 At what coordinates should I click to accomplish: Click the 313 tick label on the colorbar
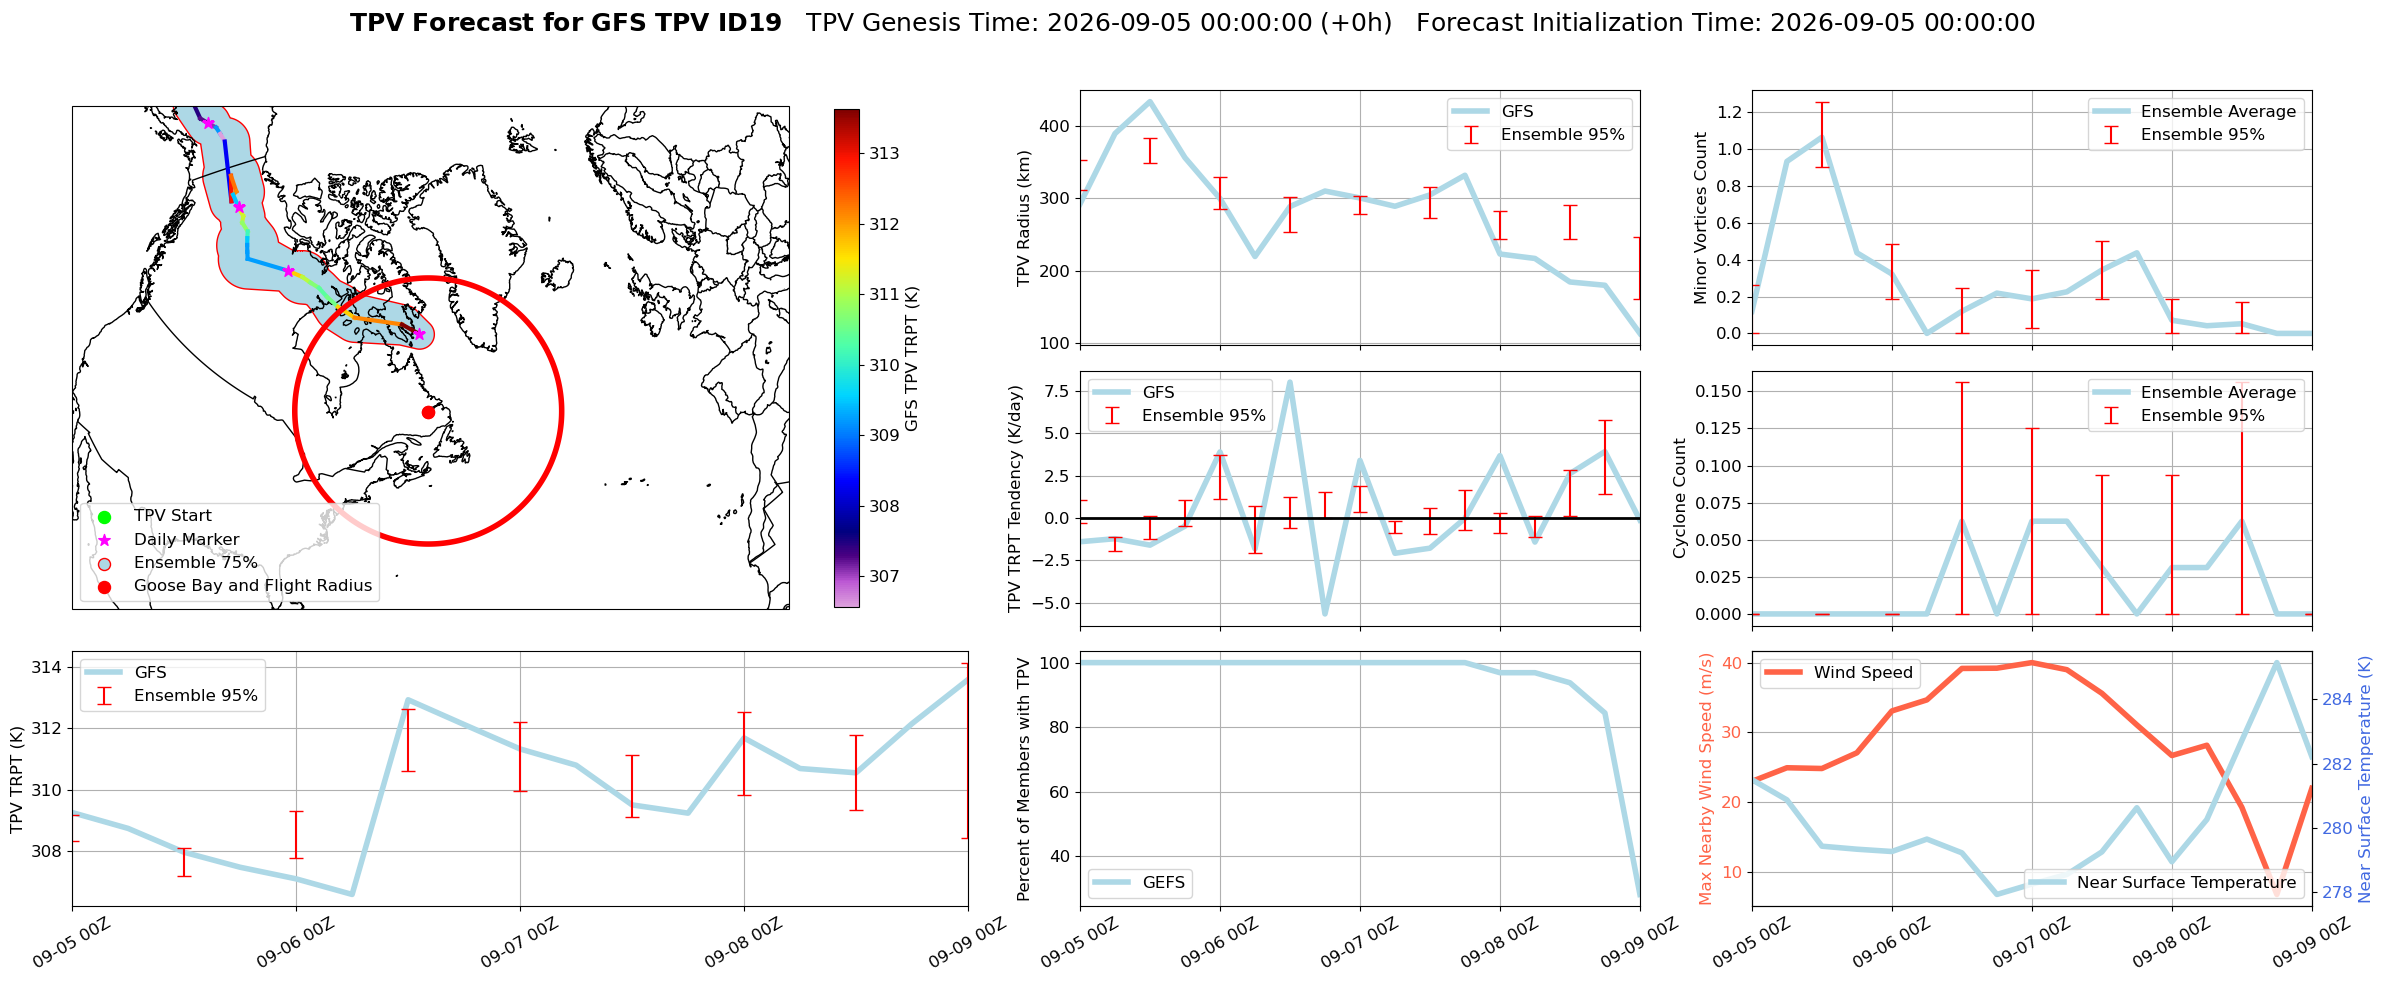point(884,154)
